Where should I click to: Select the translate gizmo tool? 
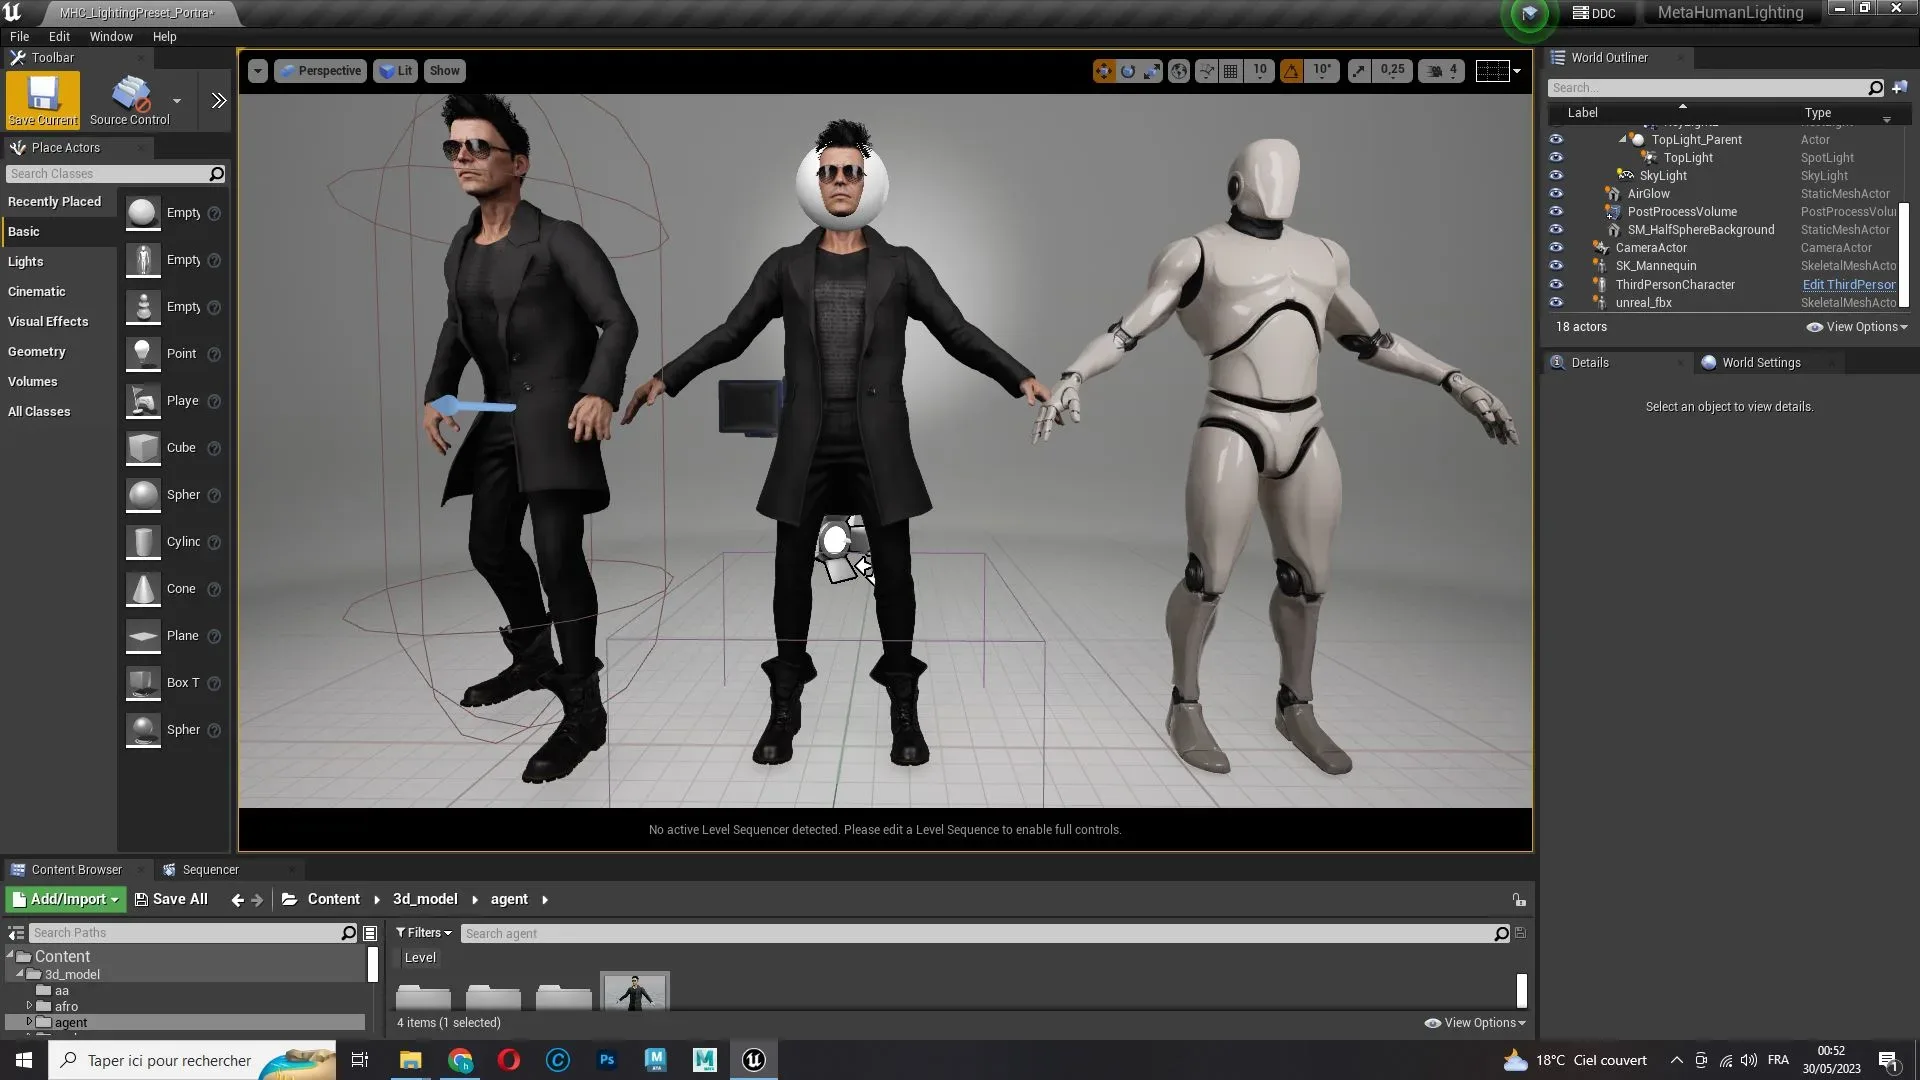[1103, 71]
